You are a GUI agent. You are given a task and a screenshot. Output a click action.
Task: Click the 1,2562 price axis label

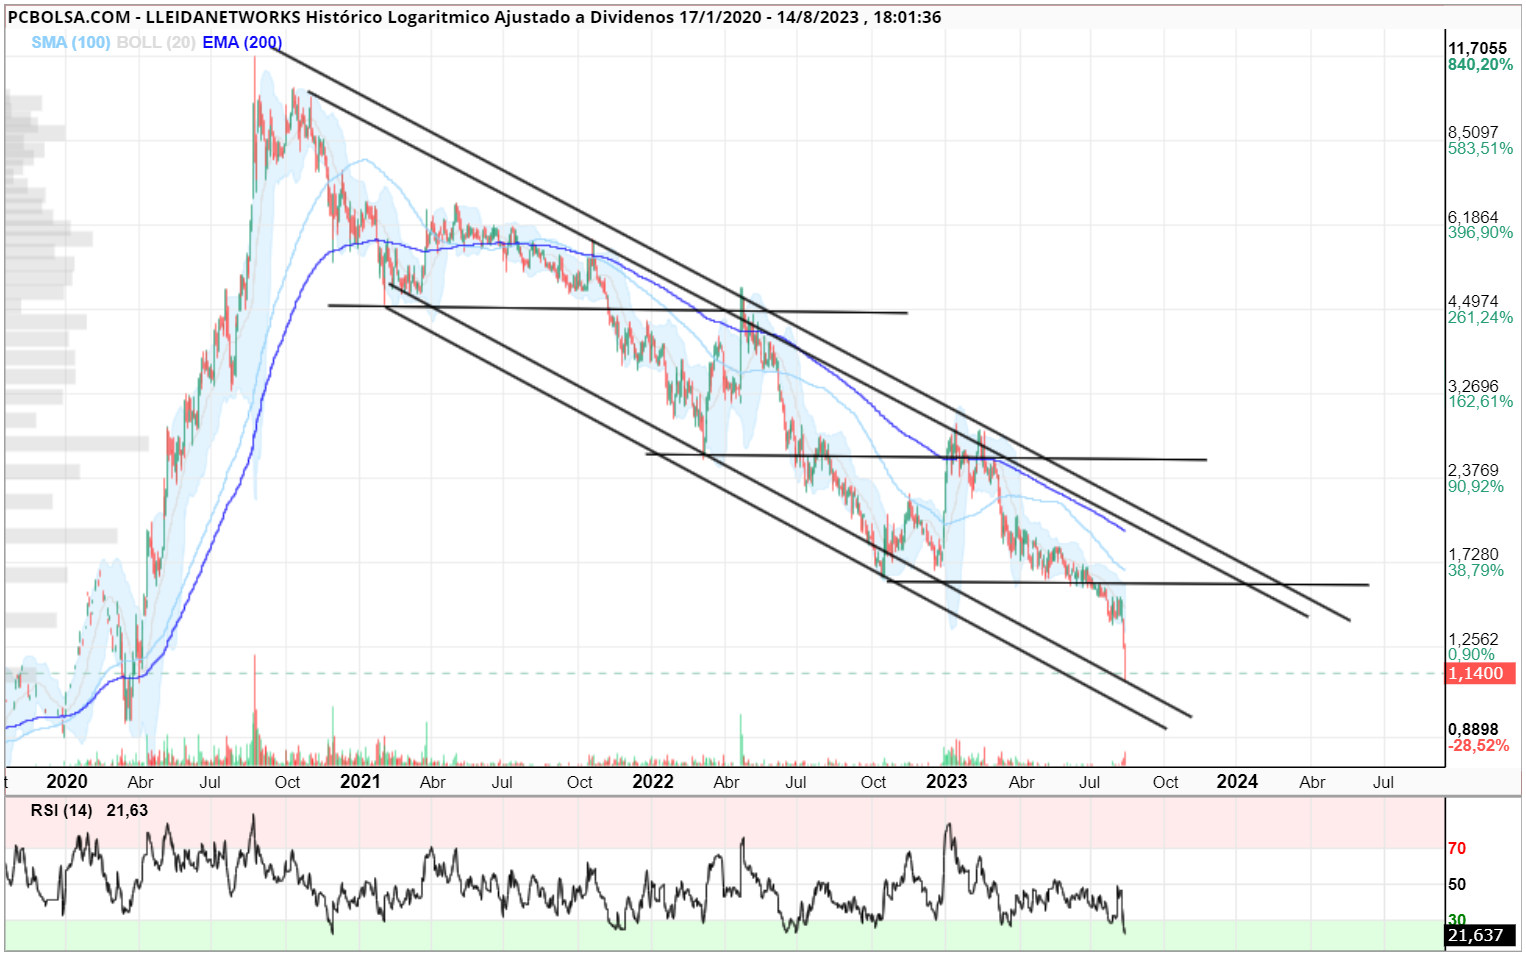click(1473, 639)
